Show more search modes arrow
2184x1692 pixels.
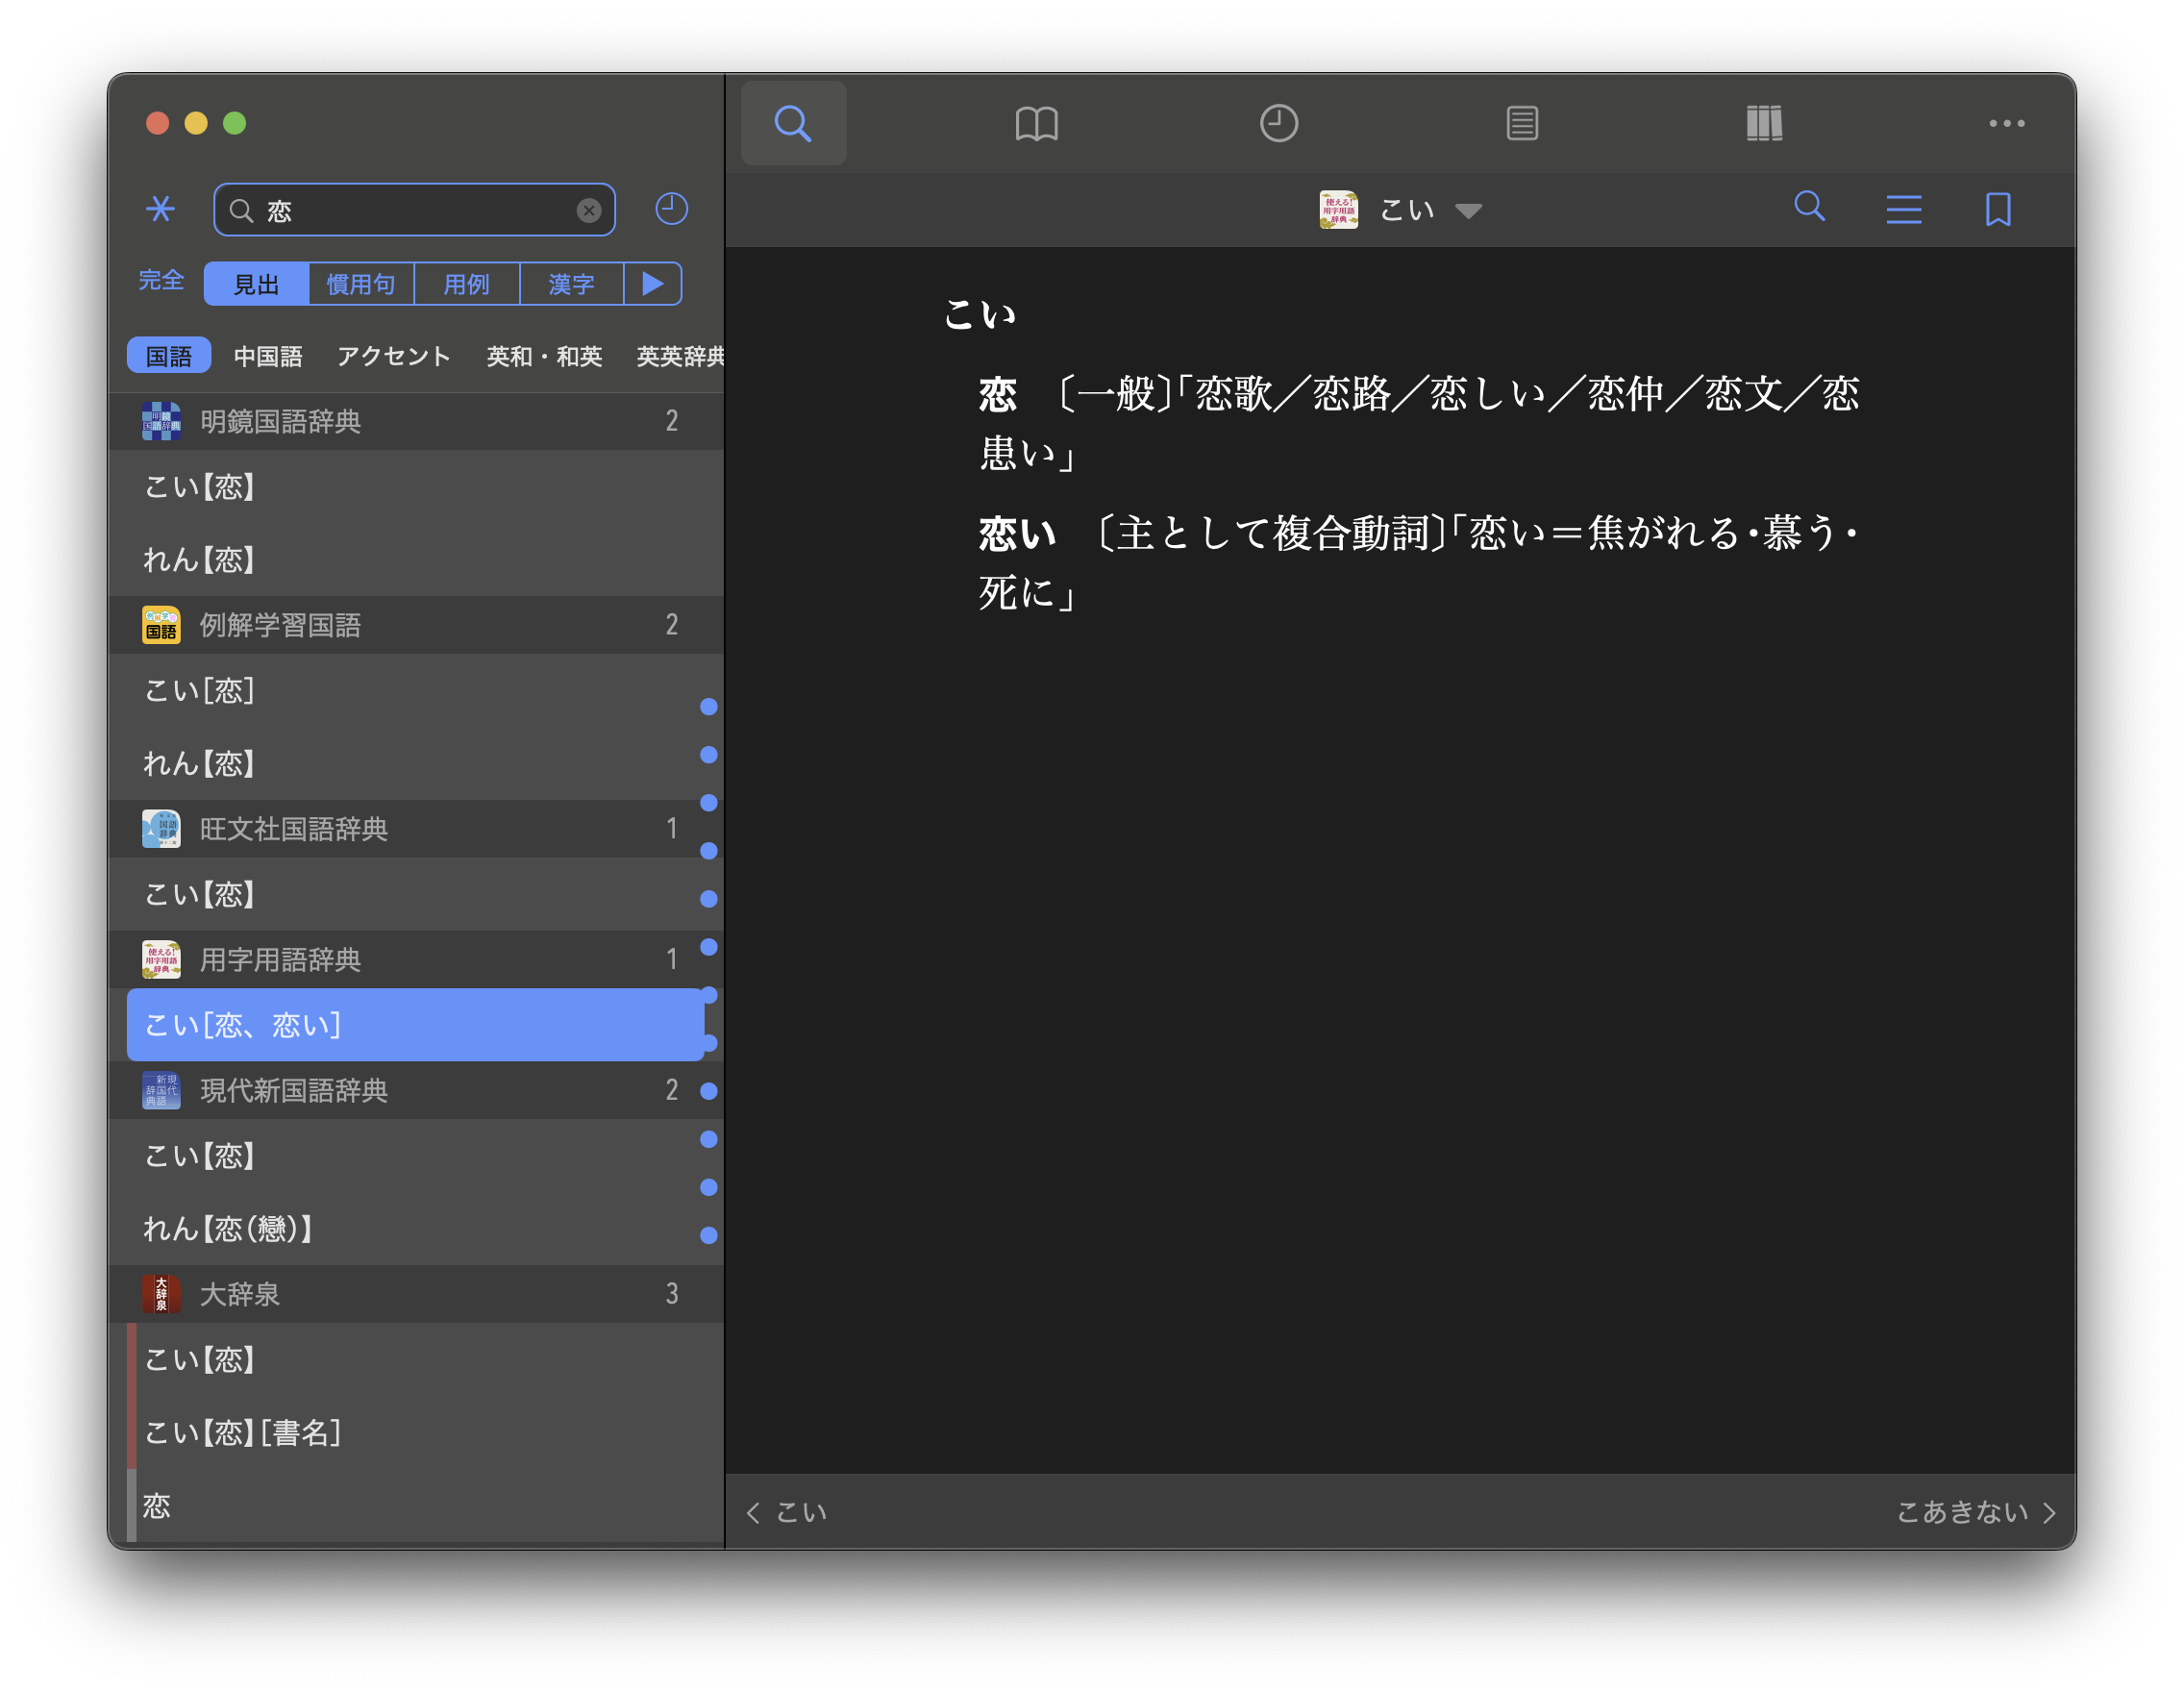[x=653, y=284]
